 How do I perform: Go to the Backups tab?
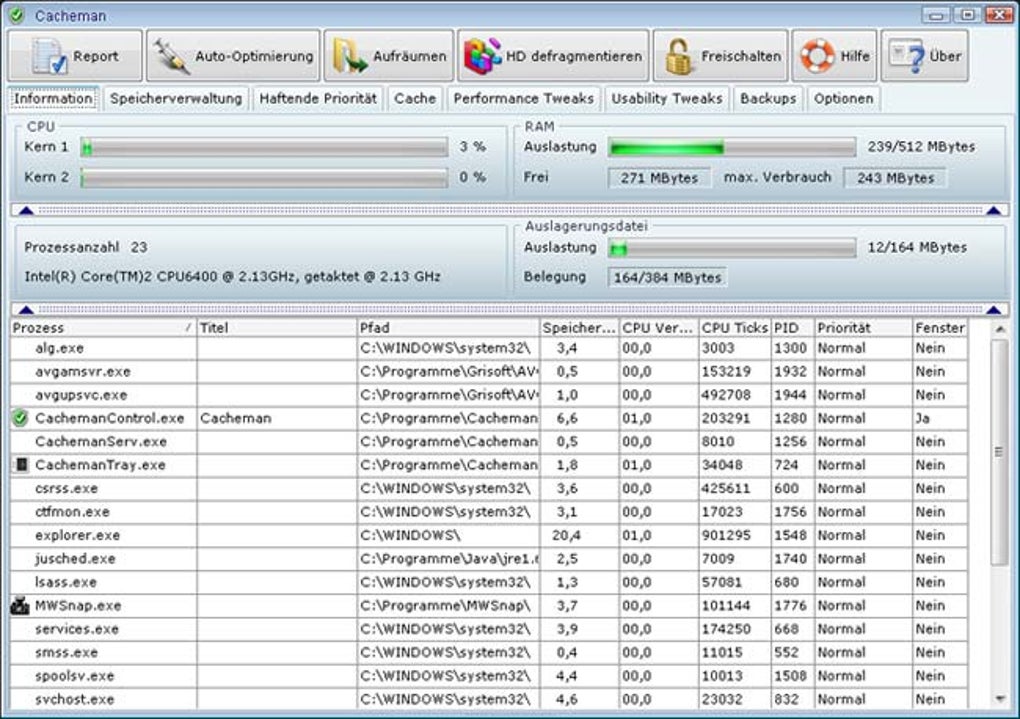click(768, 98)
